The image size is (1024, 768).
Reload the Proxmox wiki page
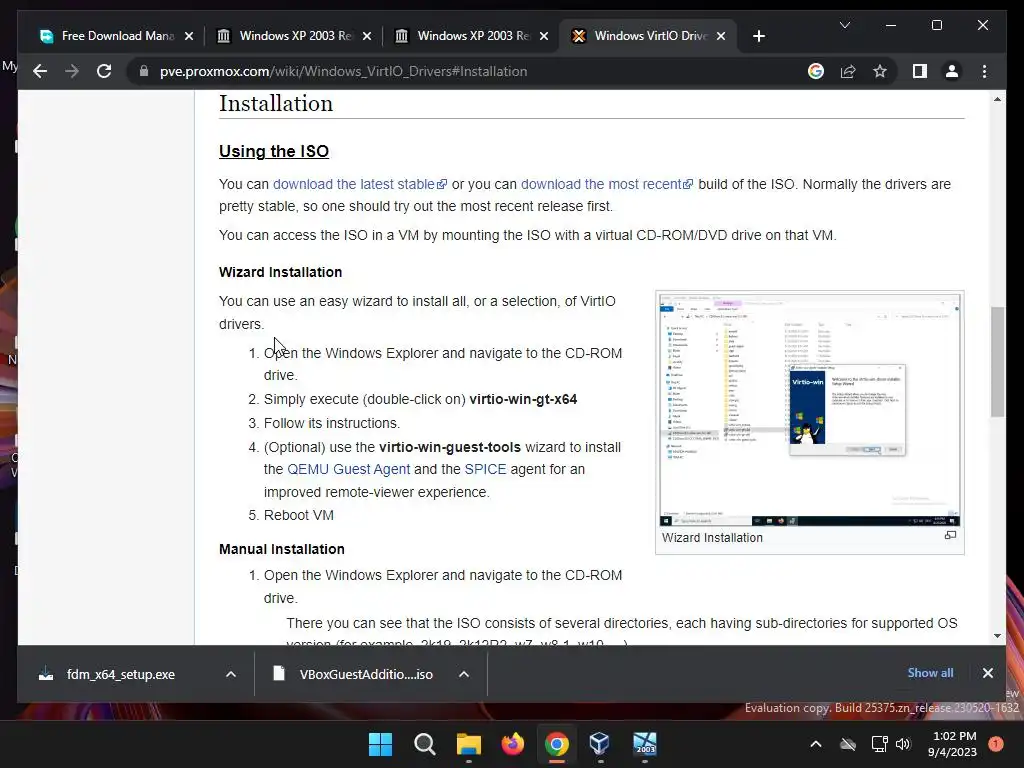[x=104, y=71]
